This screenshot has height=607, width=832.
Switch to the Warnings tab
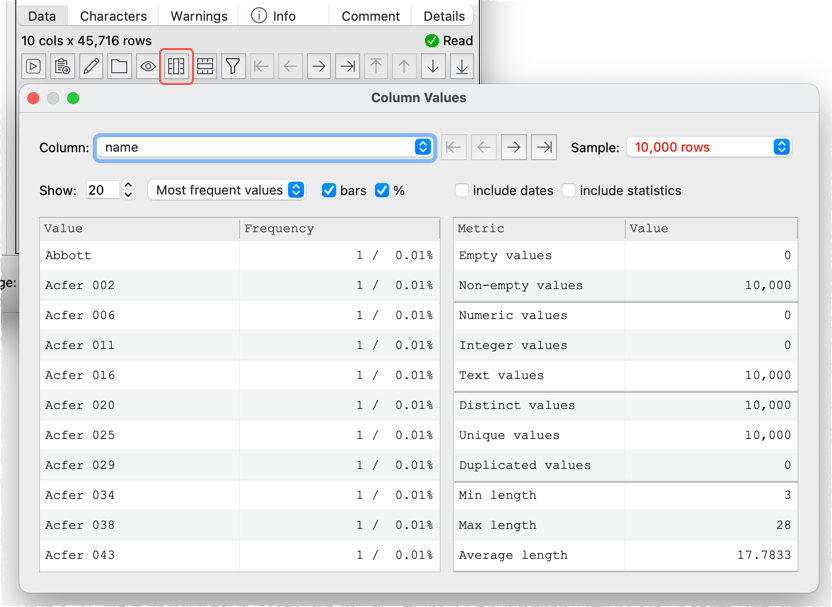click(x=199, y=16)
